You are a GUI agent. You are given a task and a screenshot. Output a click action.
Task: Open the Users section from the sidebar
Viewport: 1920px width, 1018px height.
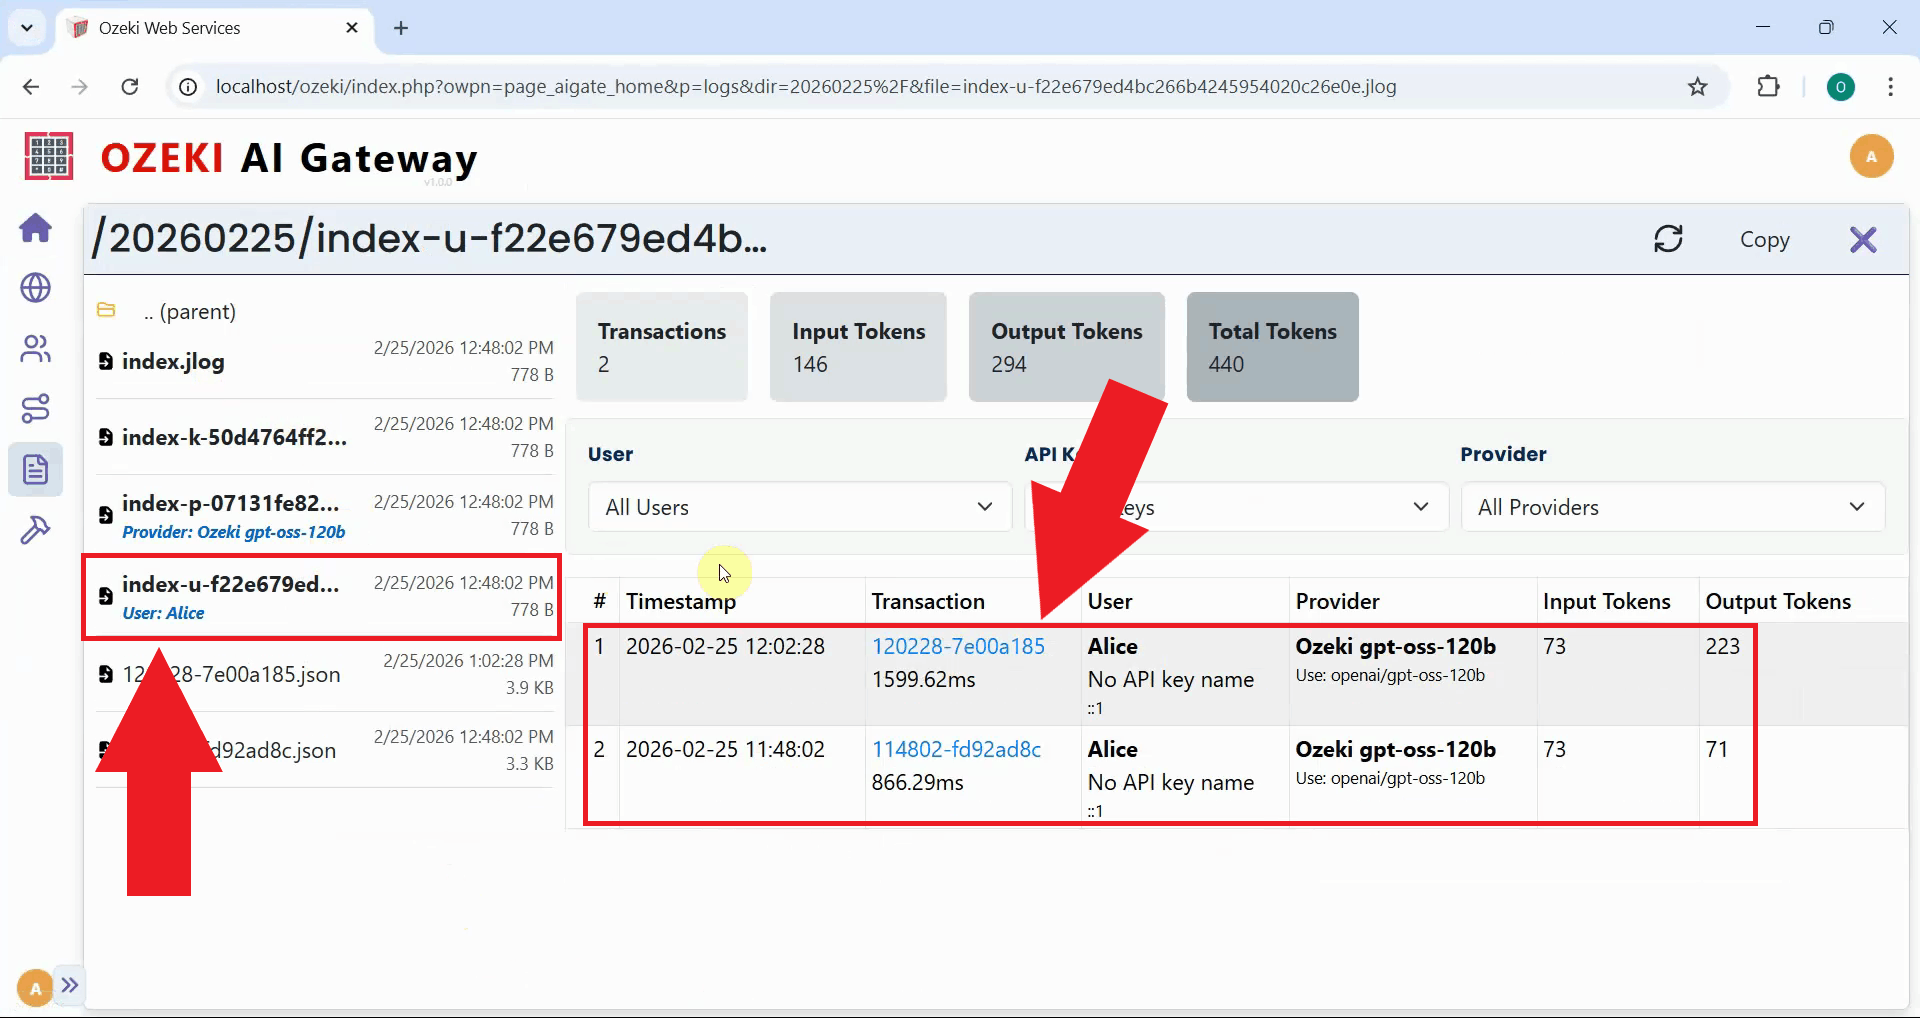pos(35,348)
